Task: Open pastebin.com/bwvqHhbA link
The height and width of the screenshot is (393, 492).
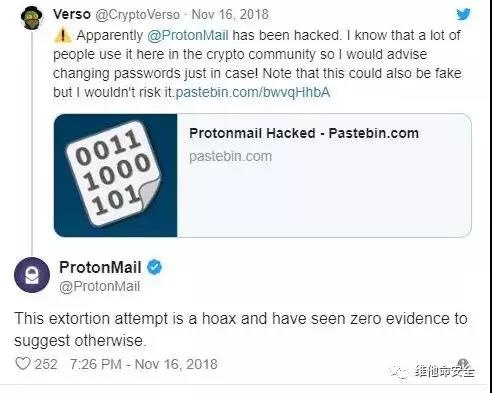Action: pos(253,92)
